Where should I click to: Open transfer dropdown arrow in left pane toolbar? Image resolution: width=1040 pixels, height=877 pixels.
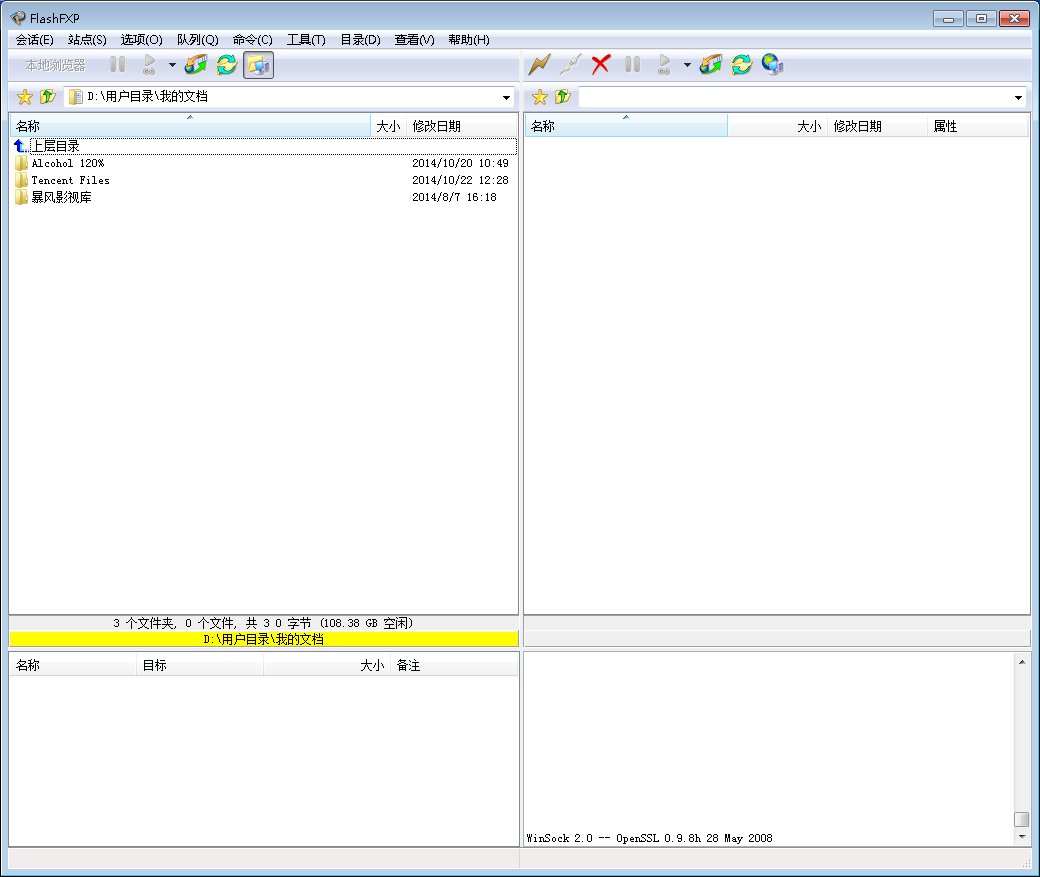coord(172,65)
